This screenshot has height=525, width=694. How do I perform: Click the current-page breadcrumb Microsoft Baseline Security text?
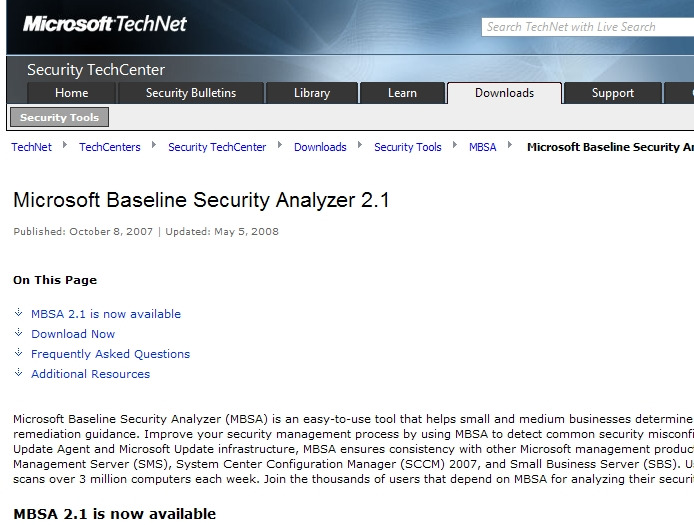click(610, 147)
